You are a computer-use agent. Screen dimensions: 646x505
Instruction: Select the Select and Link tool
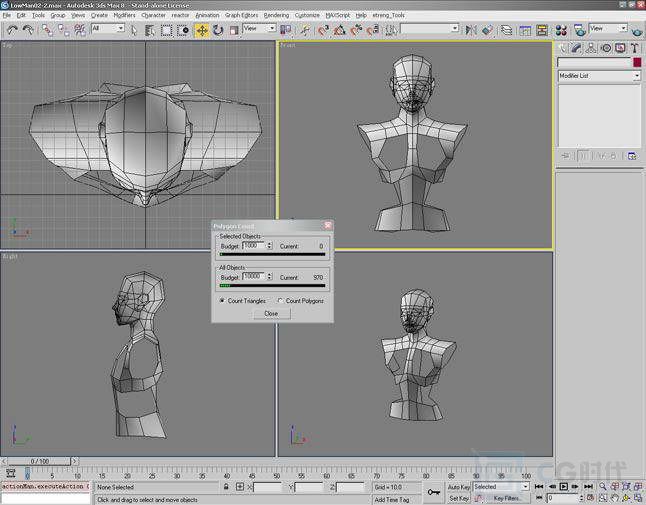[x=47, y=30]
